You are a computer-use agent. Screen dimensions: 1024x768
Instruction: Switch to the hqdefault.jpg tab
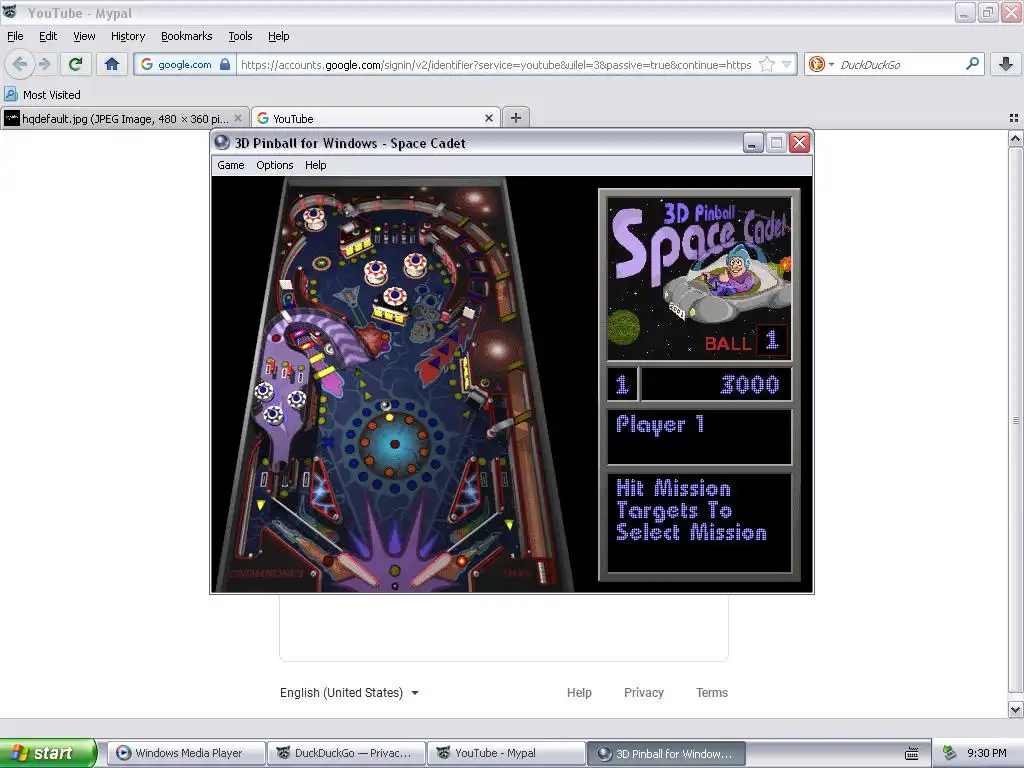click(125, 119)
